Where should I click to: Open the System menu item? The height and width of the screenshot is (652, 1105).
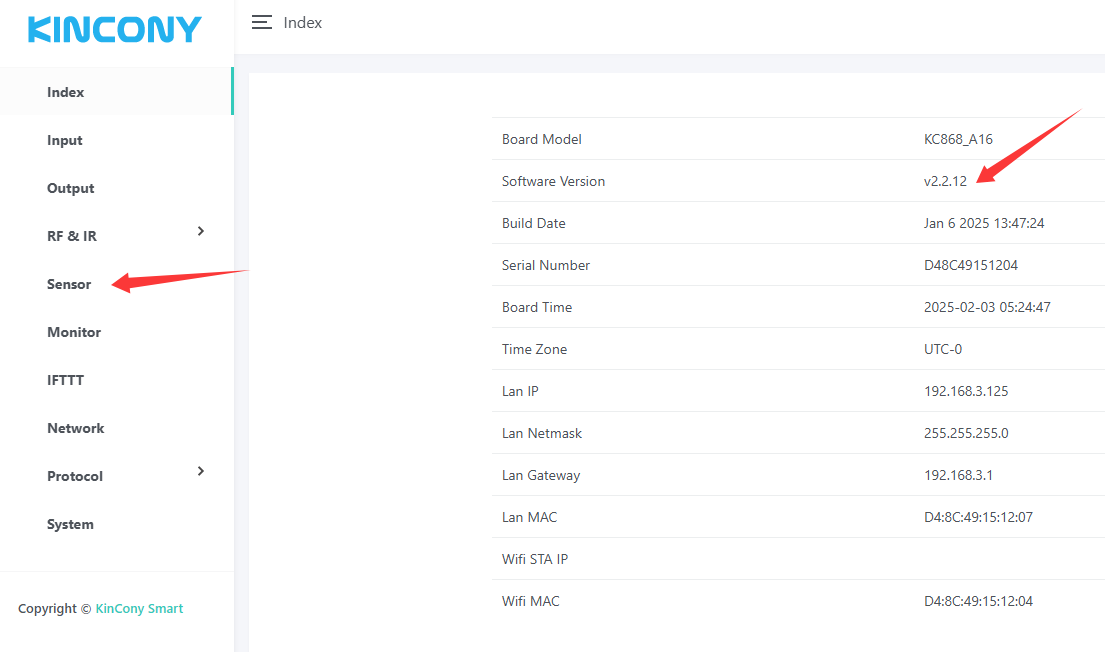tap(70, 524)
